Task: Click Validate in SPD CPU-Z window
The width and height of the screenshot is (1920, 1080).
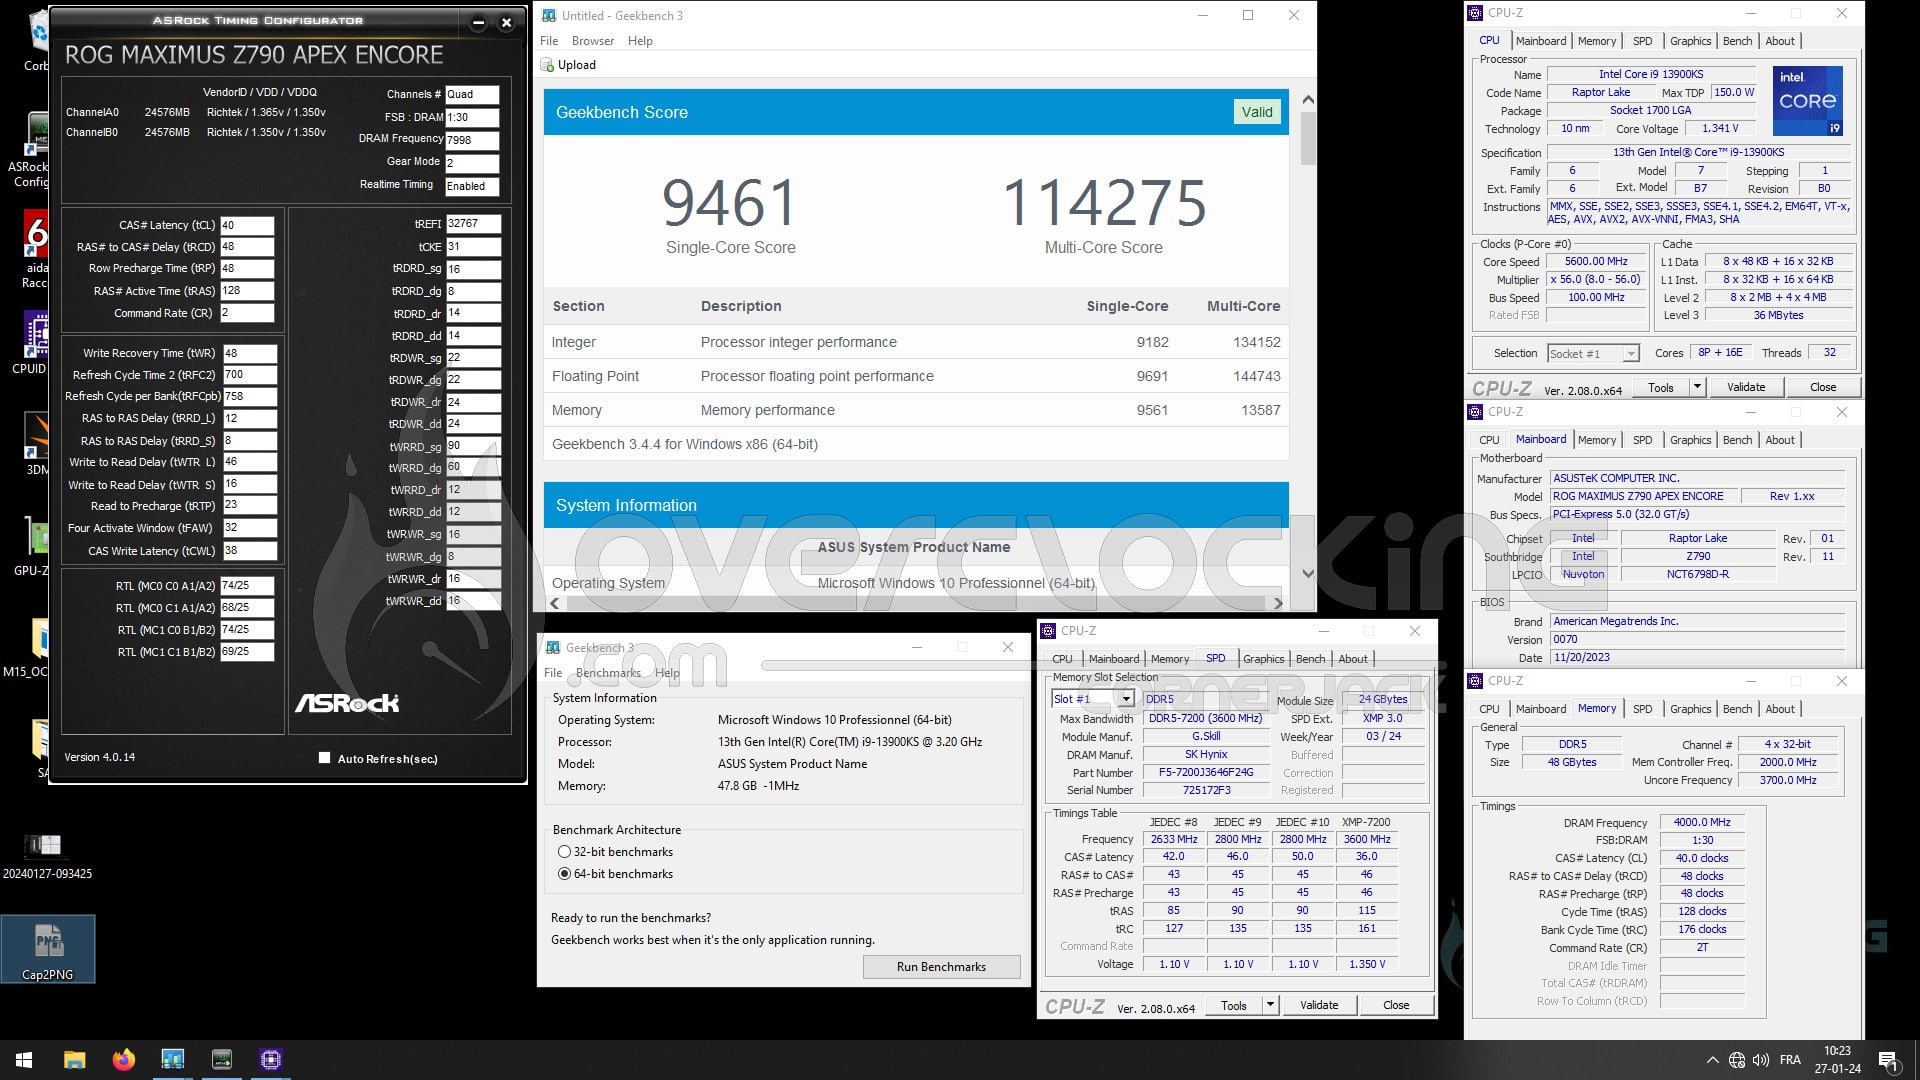Action: click(1319, 1005)
